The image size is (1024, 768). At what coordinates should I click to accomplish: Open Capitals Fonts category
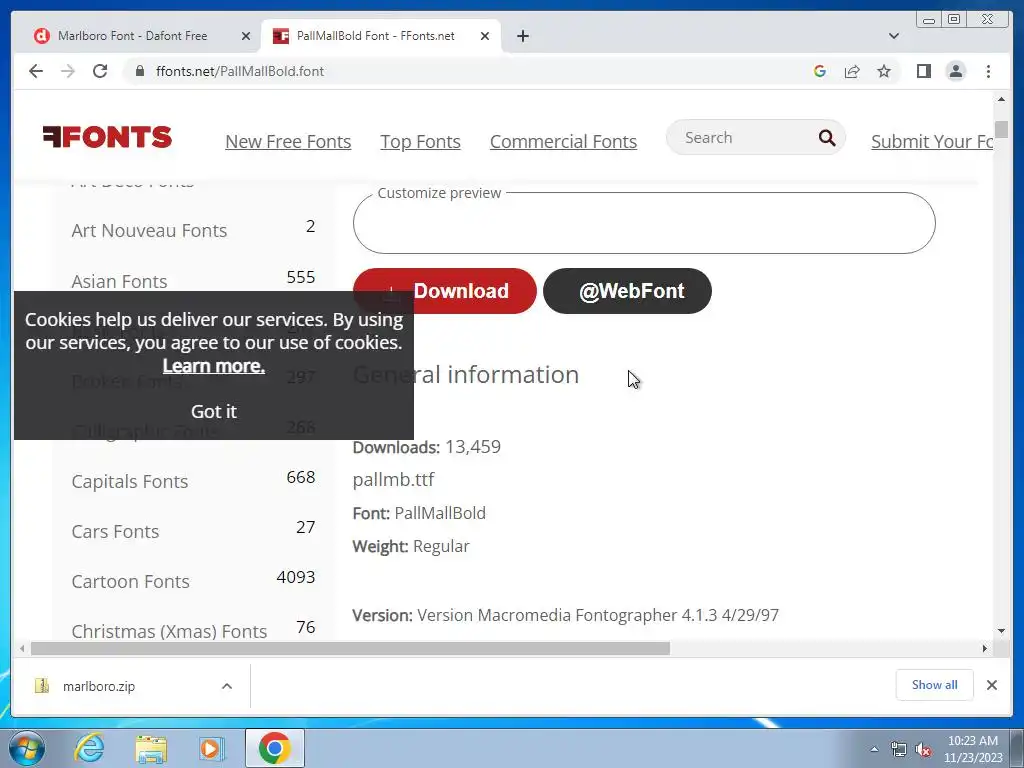(129, 481)
